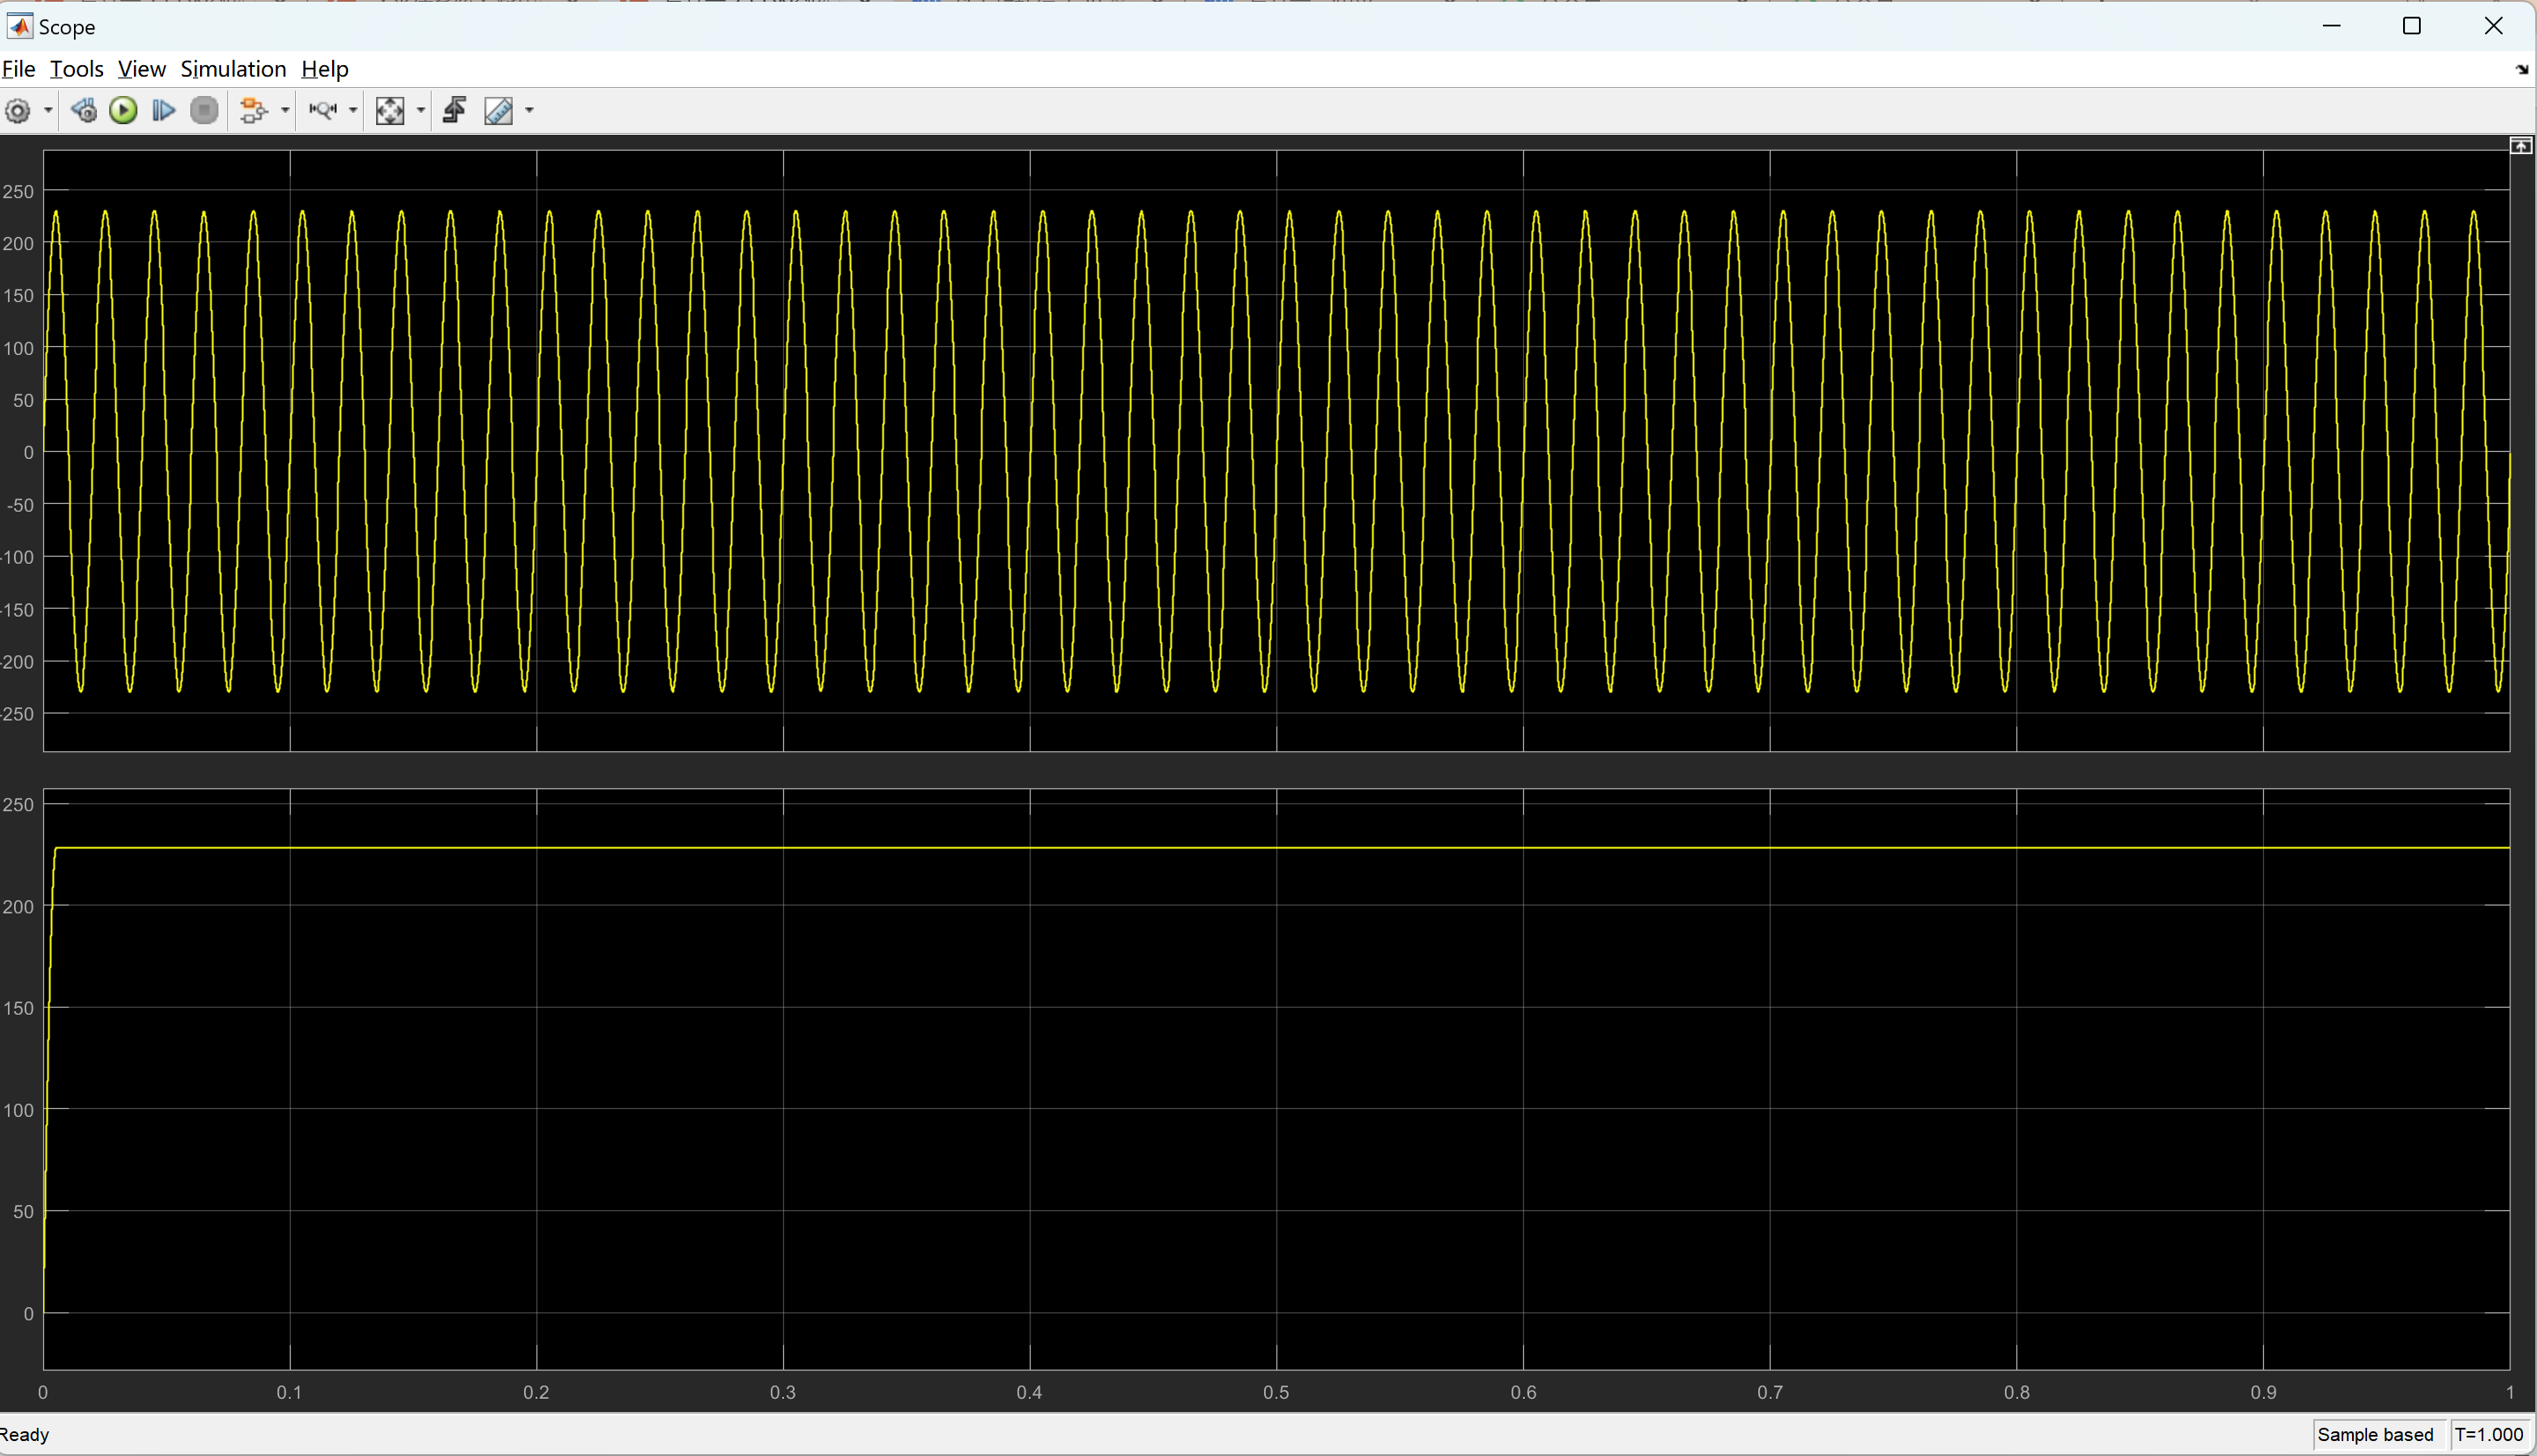The height and width of the screenshot is (1456, 2537).
Task: Open the Simulation menu
Action: click(x=233, y=69)
